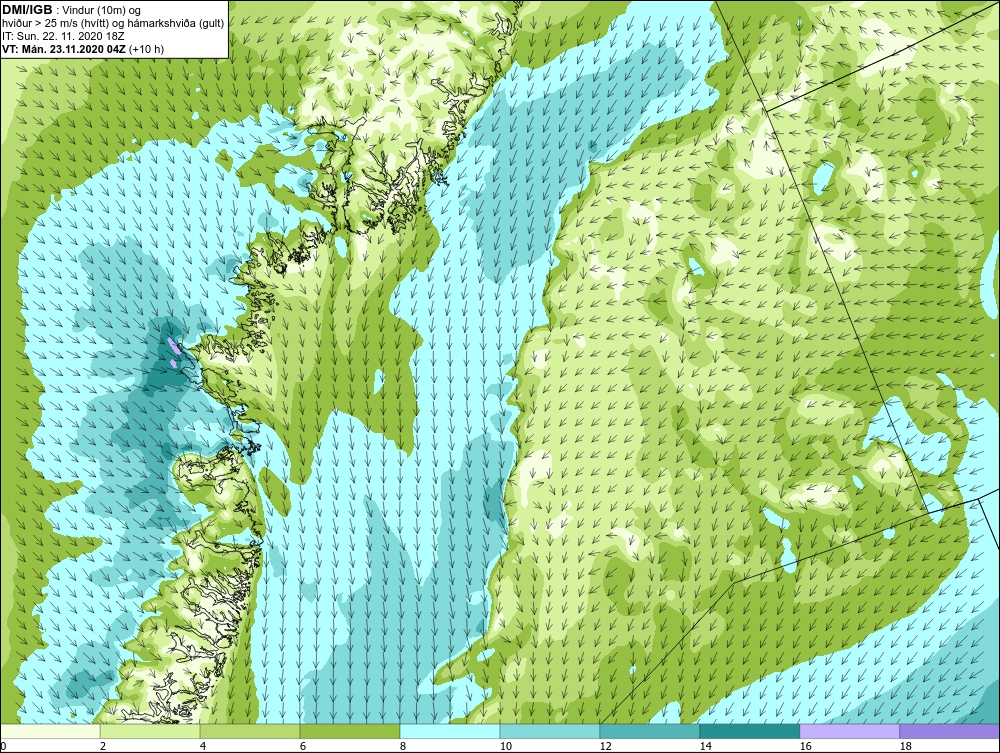
Task: Click the legend scale label '12'
Action: tap(605, 746)
